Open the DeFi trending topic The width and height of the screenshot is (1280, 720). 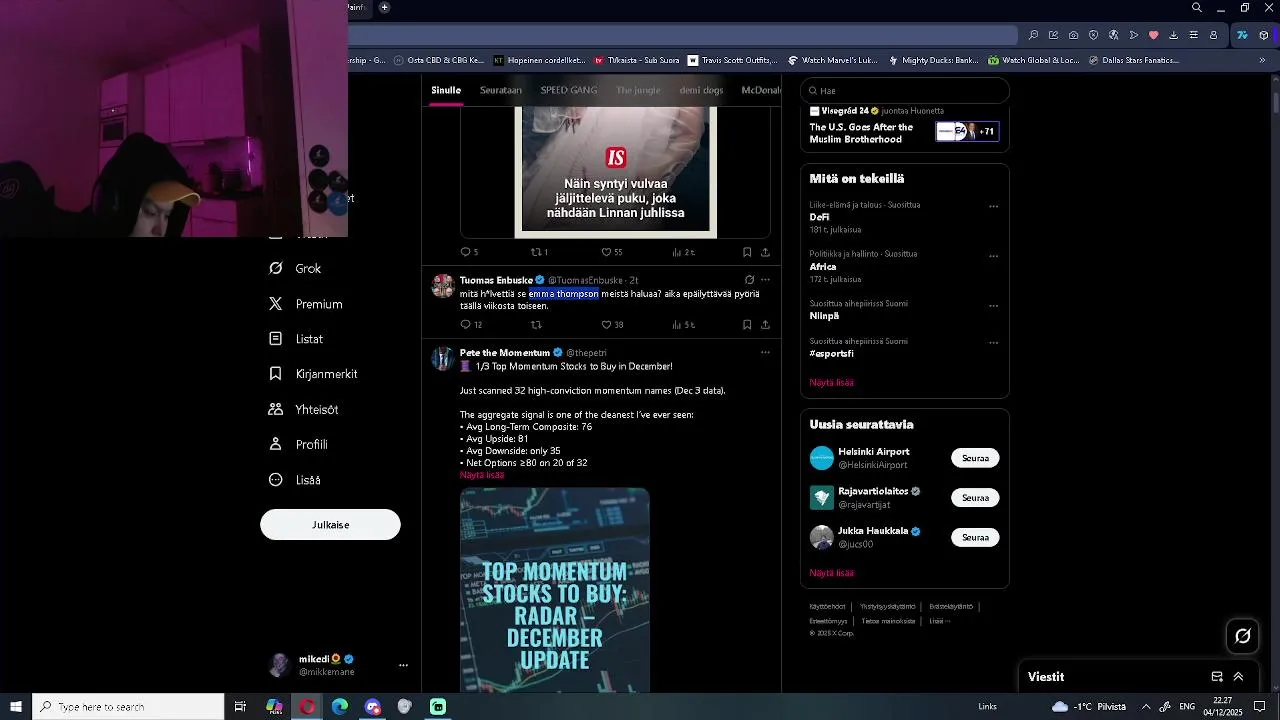point(819,217)
